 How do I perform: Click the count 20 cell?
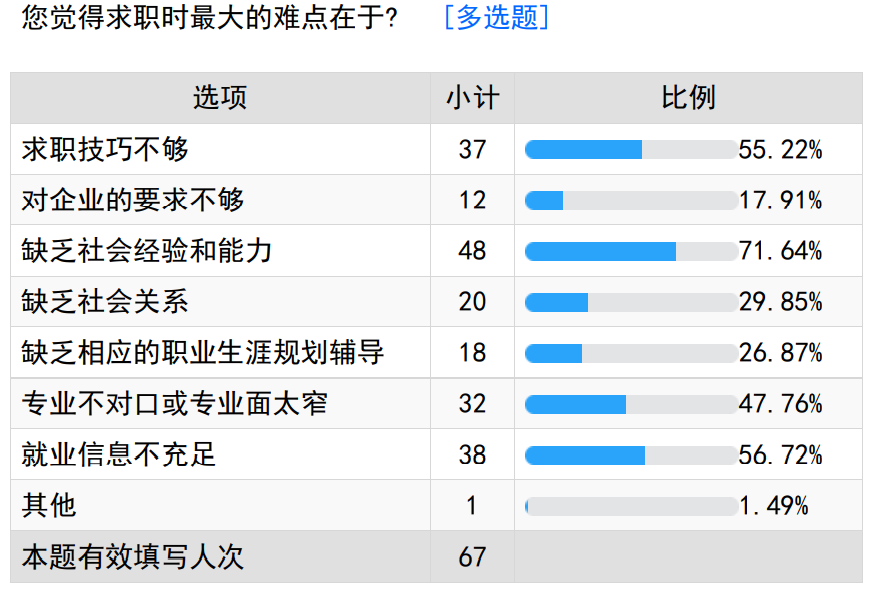point(472,302)
